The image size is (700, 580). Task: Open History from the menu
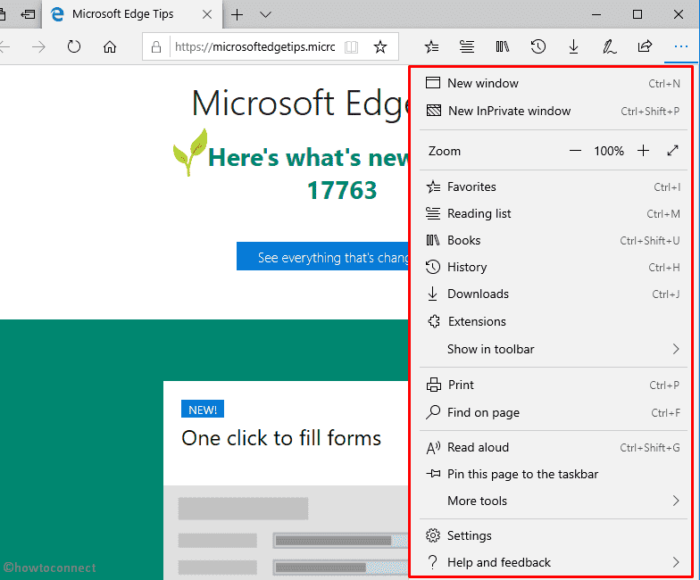pyautogui.click(x=553, y=267)
